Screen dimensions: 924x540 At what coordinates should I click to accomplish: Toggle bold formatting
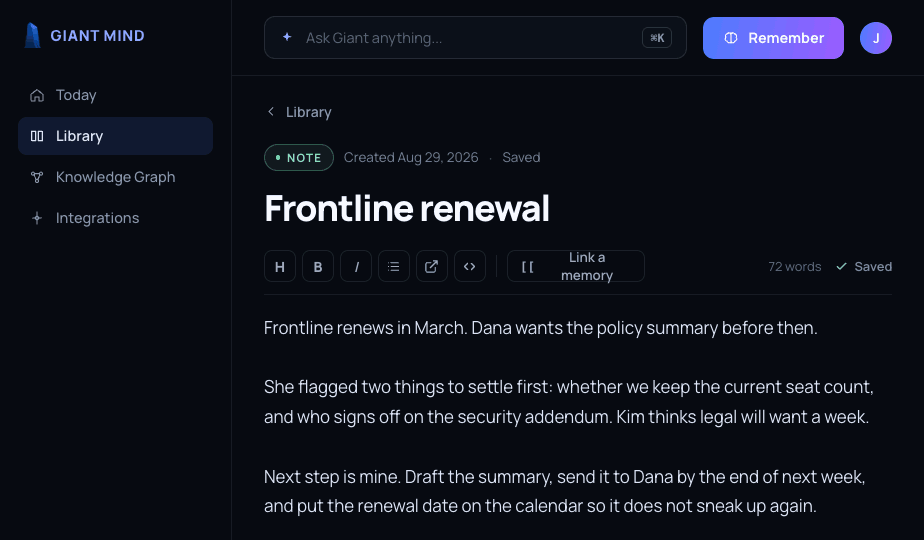(318, 266)
